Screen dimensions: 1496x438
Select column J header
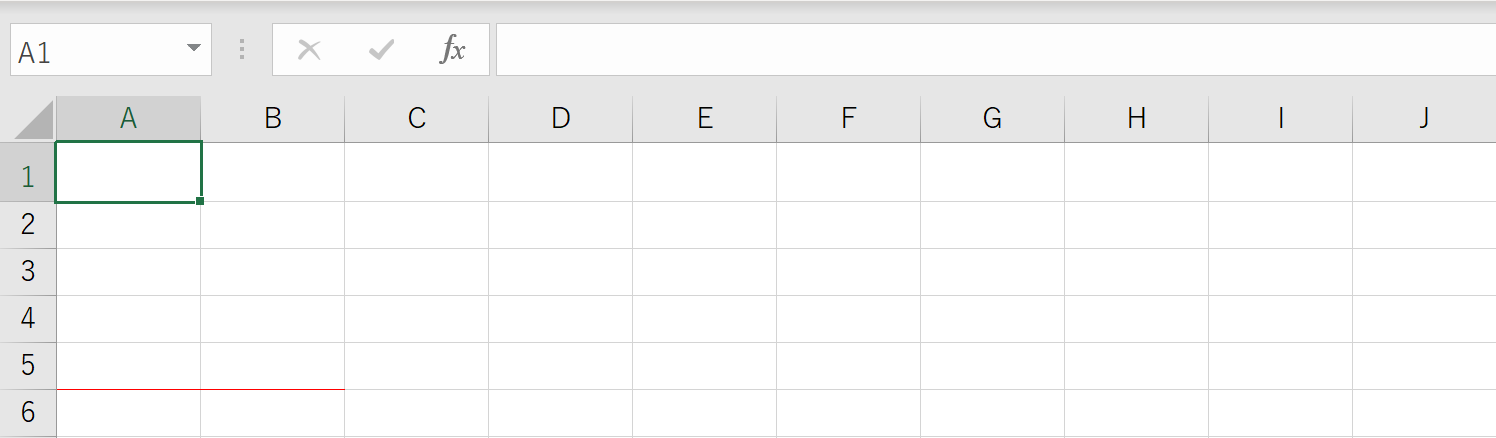click(x=1424, y=119)
